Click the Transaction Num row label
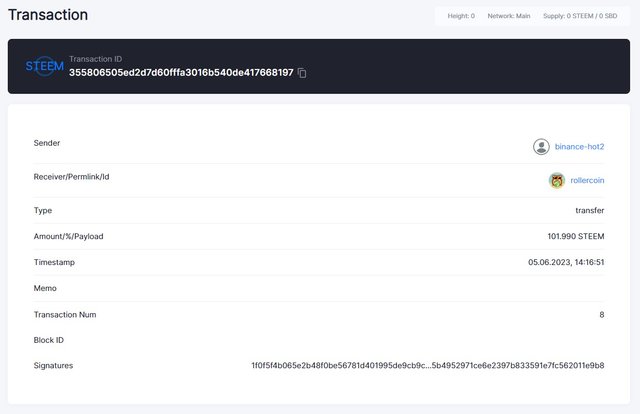Viewport: 640px width, 414px height. pyautogui.click(x=65, y=314)
